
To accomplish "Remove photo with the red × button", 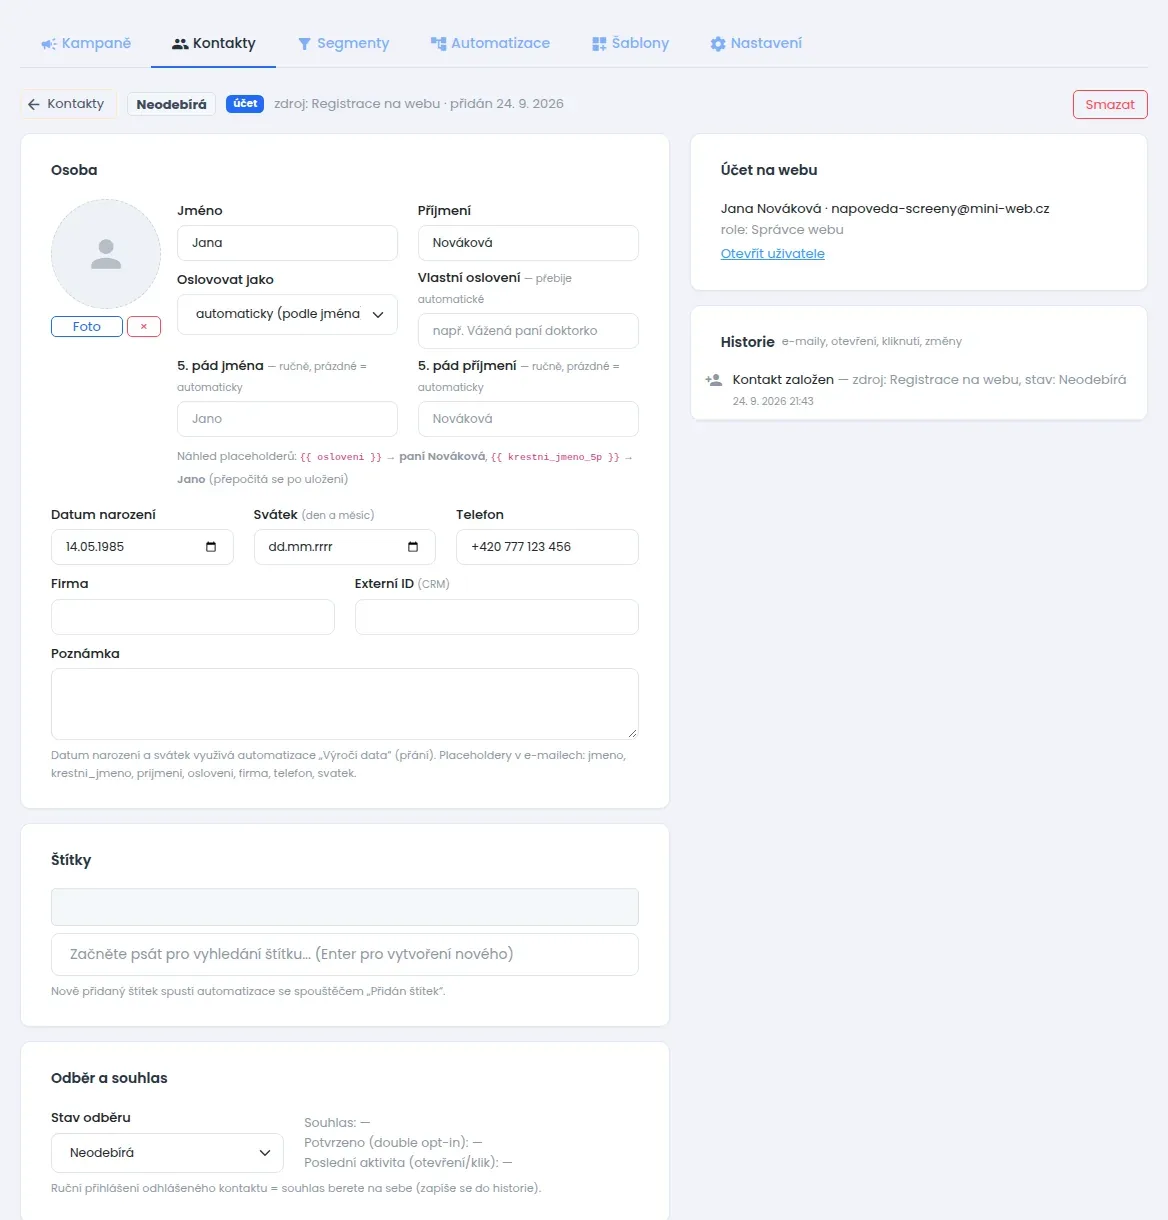I will click(x=144, y=326).
